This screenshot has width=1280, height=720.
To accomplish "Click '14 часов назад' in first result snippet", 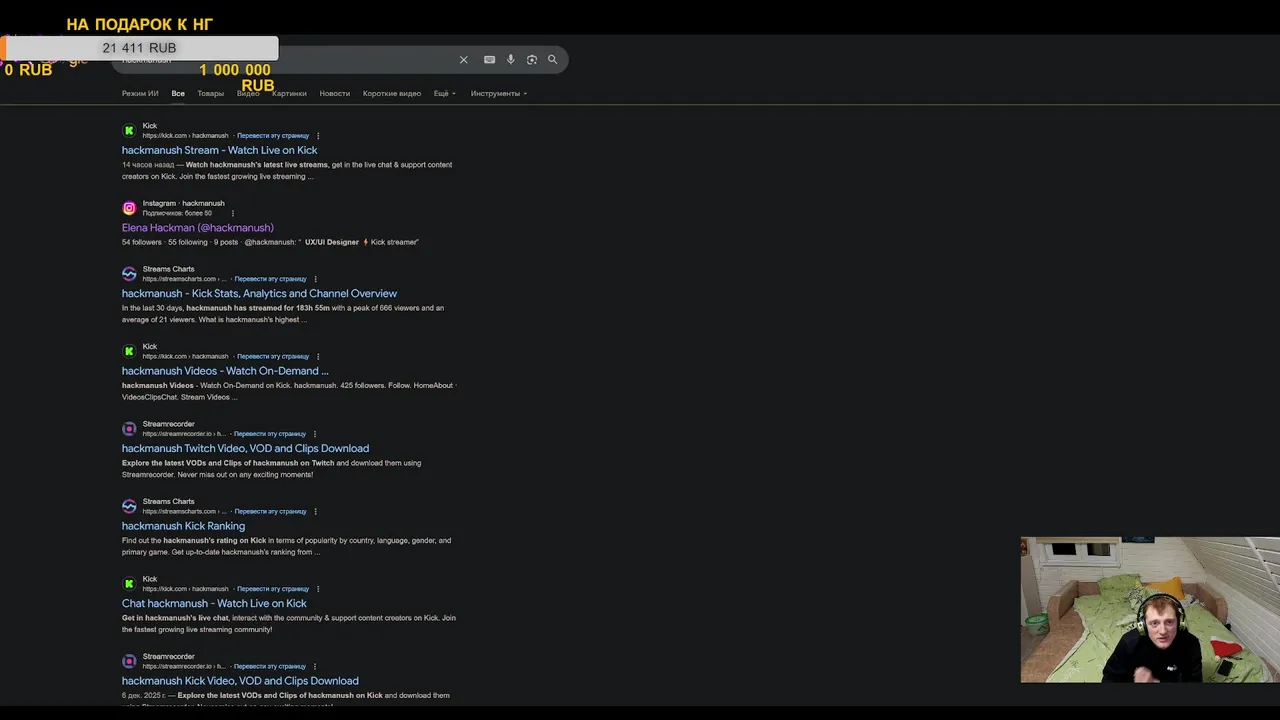I will point(148,165).
